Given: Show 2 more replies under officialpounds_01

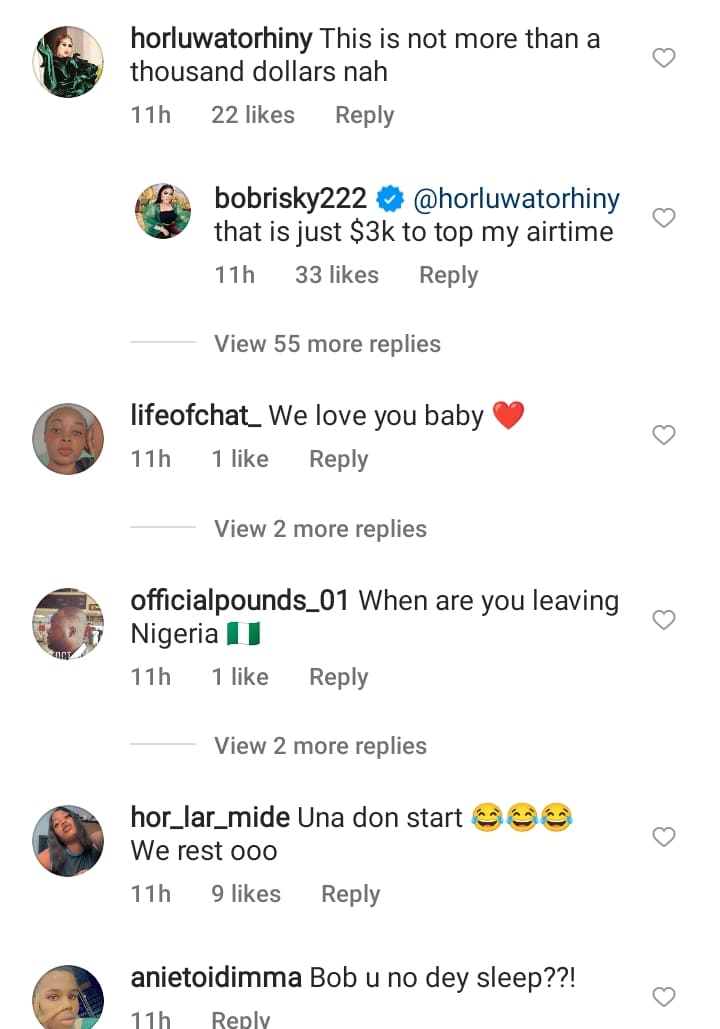Looking at the screenshot, I should point(320,746).
